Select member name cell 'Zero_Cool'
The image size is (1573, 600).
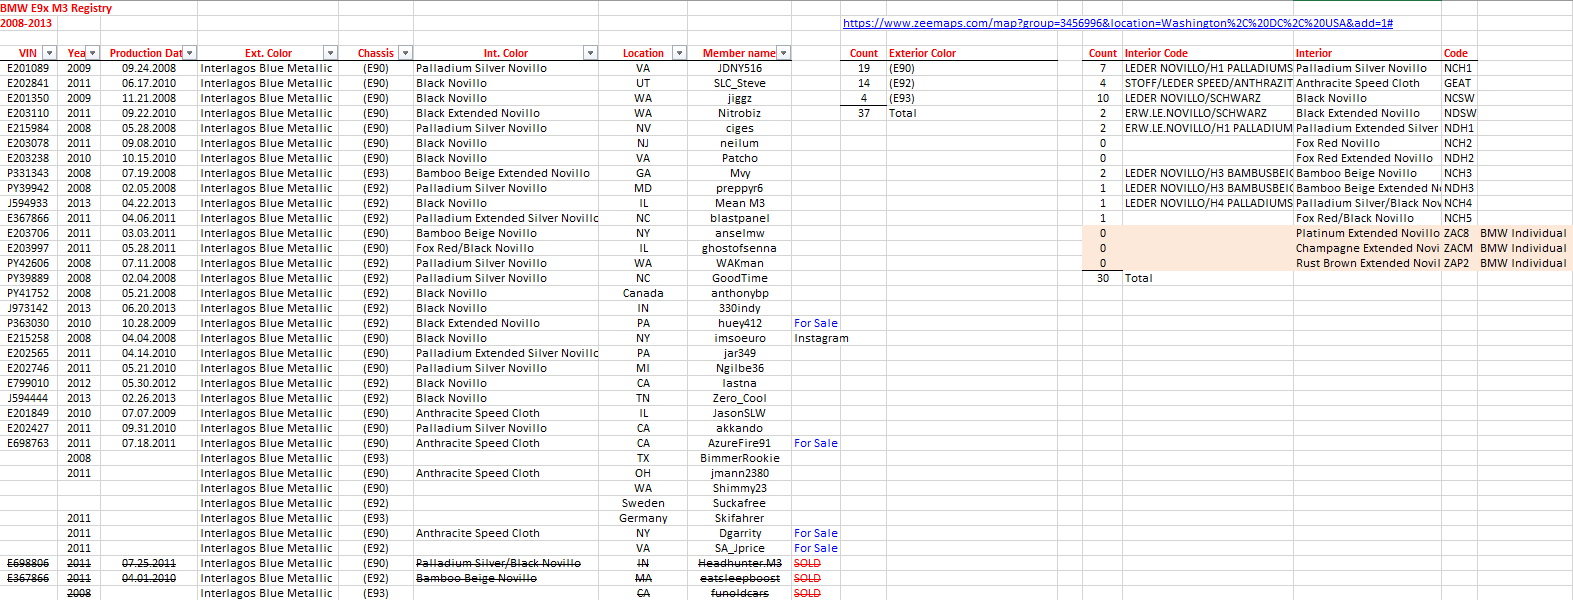point(740,398)
